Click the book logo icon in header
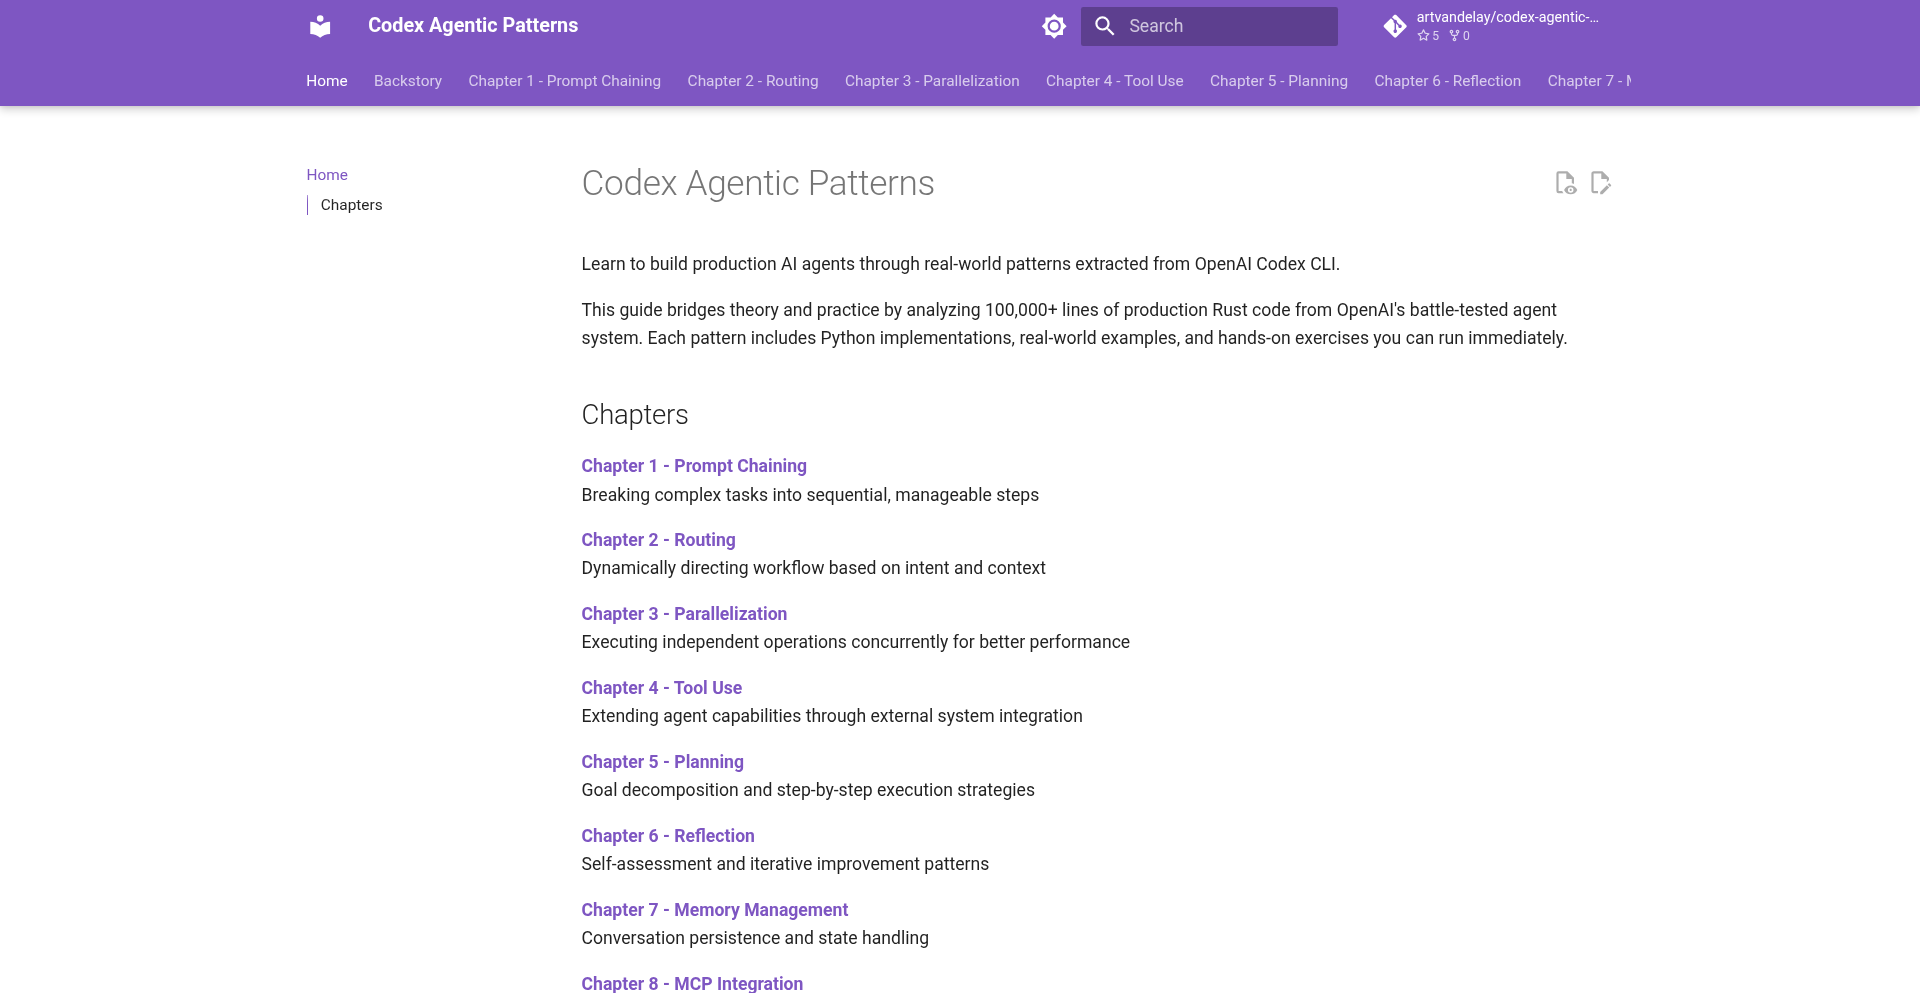This screenshot has width=1920, height=993. [320, 26]
